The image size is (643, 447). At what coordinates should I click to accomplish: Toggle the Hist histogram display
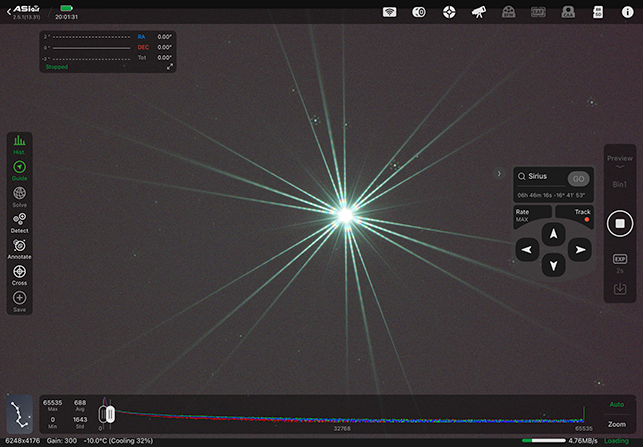pyautogui.click(x=19, y=143)
